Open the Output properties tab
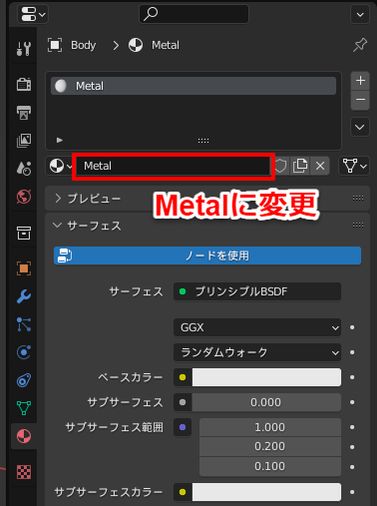Screen dimensions: 377x506 point(24,113)
